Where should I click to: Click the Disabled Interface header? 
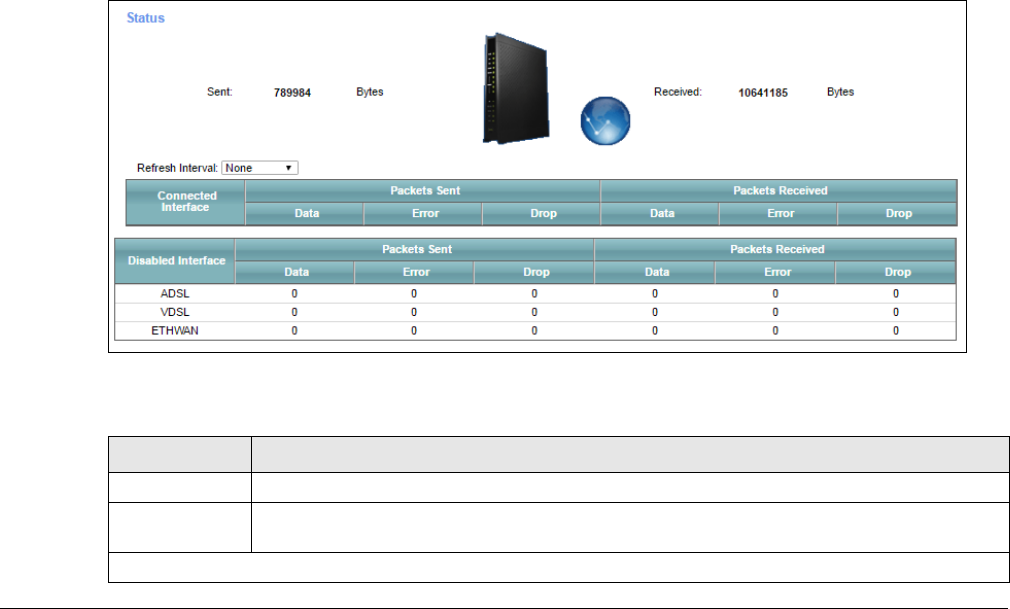(x=175, y=261)
